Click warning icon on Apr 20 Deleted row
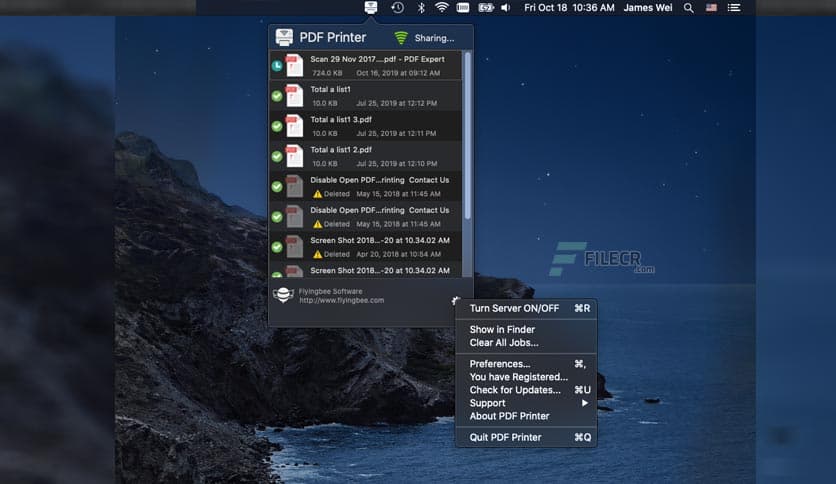Image resolution: width=836 pixels, height=484 pixels. 317,254
